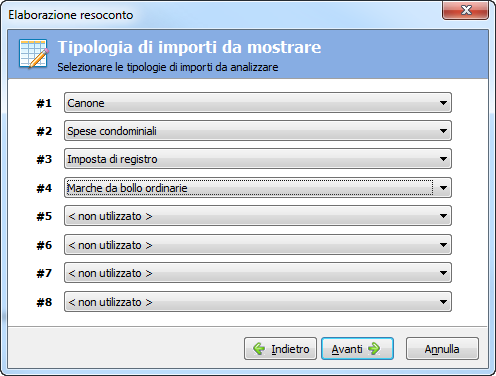Click the spreadsheet-with-pencil header icon

(x=34, y=53)
